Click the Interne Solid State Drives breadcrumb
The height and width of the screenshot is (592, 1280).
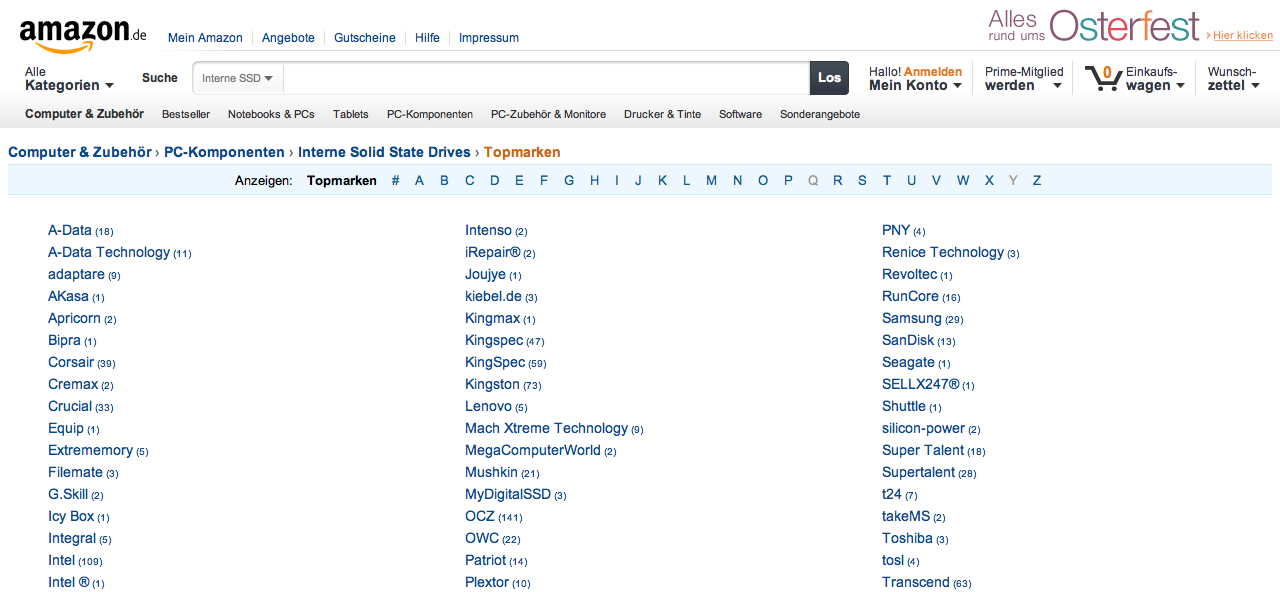pyautogui.click(x=384, y=152)
